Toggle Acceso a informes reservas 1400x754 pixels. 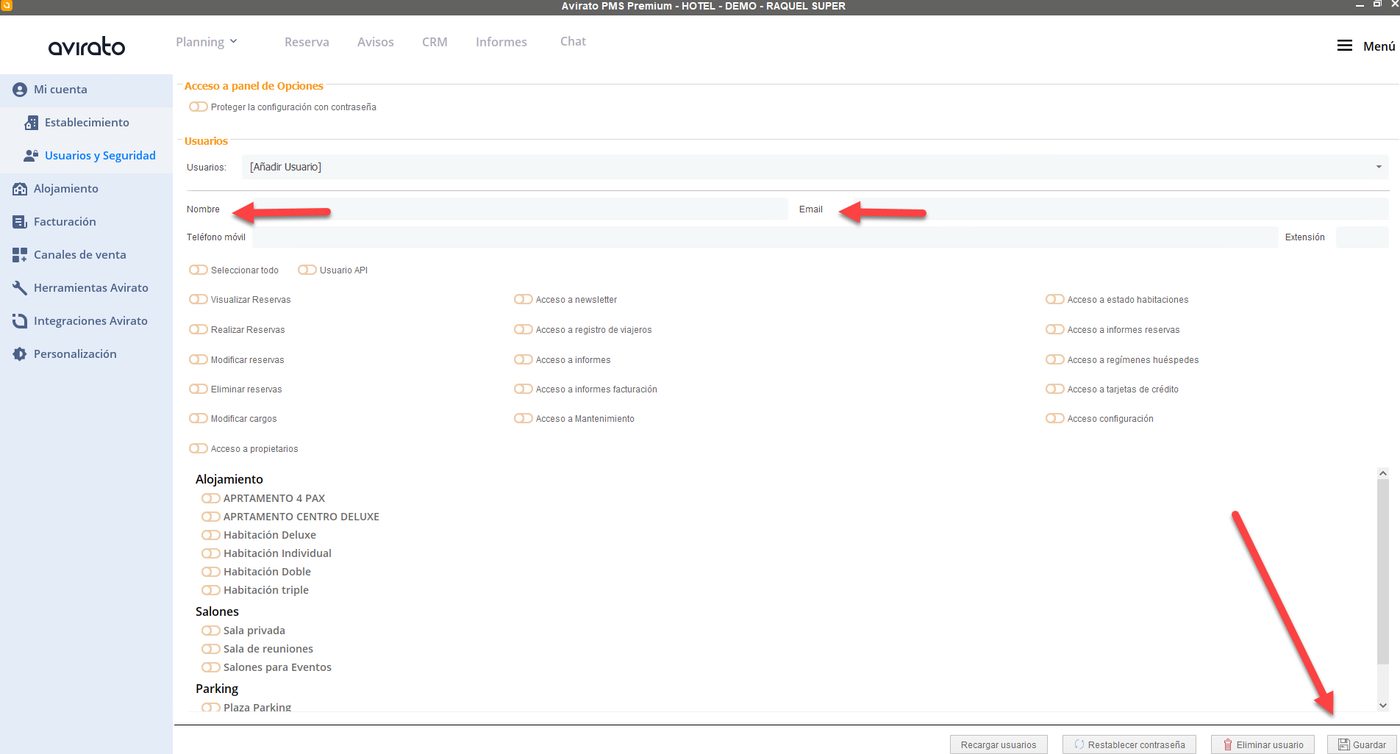1055,329
